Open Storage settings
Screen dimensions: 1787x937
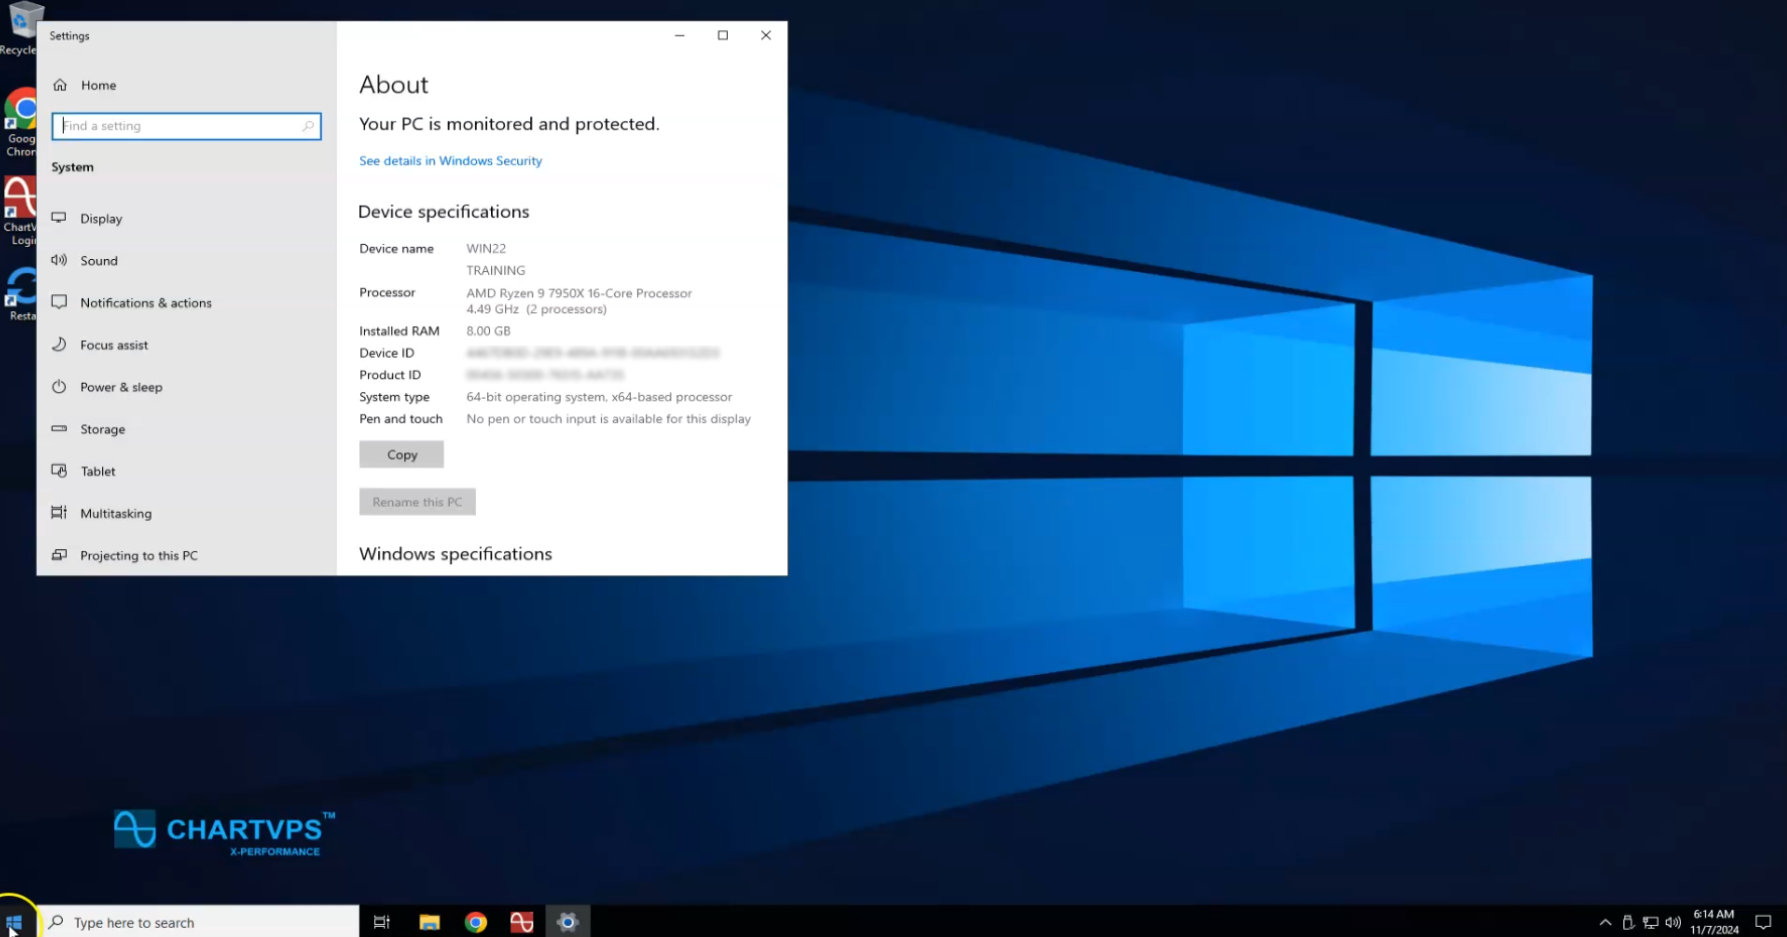102,429
